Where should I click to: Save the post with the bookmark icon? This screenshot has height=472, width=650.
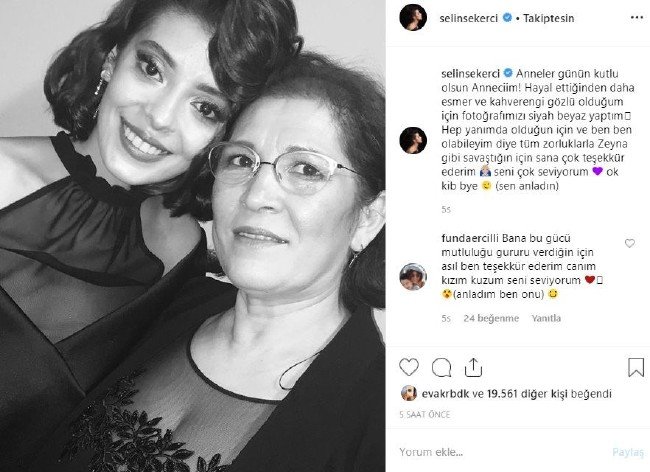(x=635, y=367)
